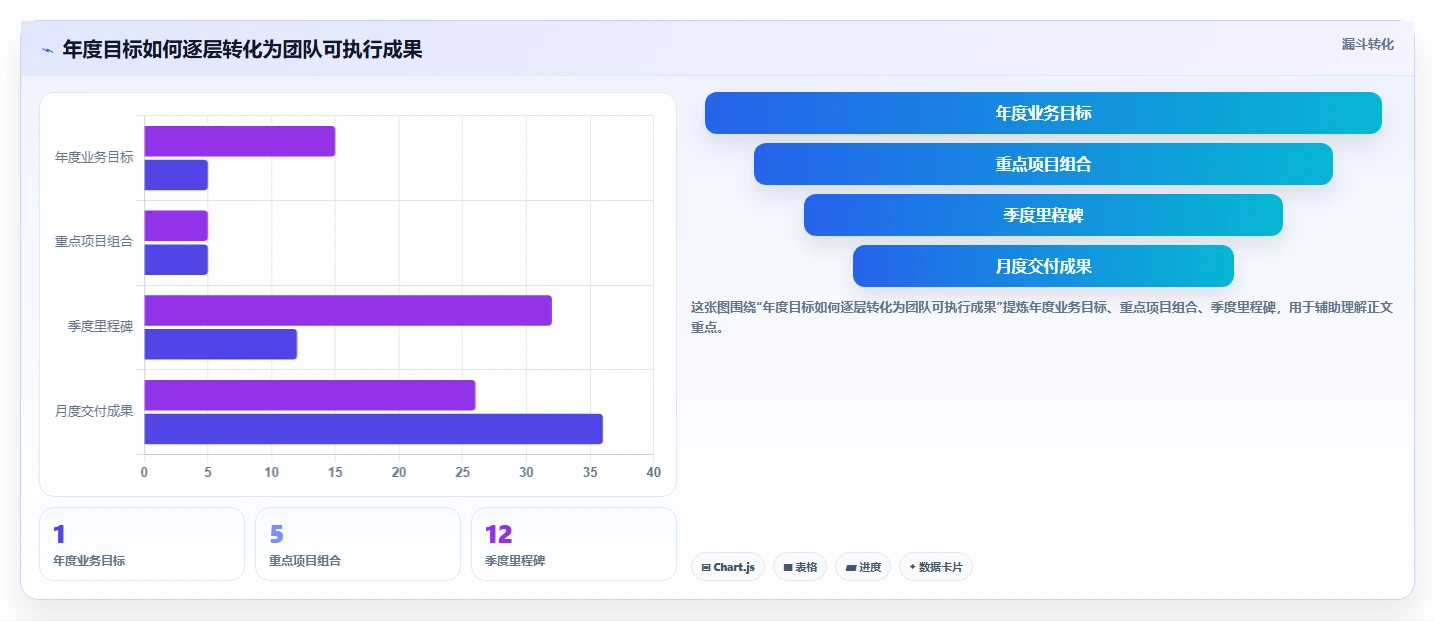Click the 进度 tag
1435x621 pixels.
pyautogui.click(x=863, y=567)
